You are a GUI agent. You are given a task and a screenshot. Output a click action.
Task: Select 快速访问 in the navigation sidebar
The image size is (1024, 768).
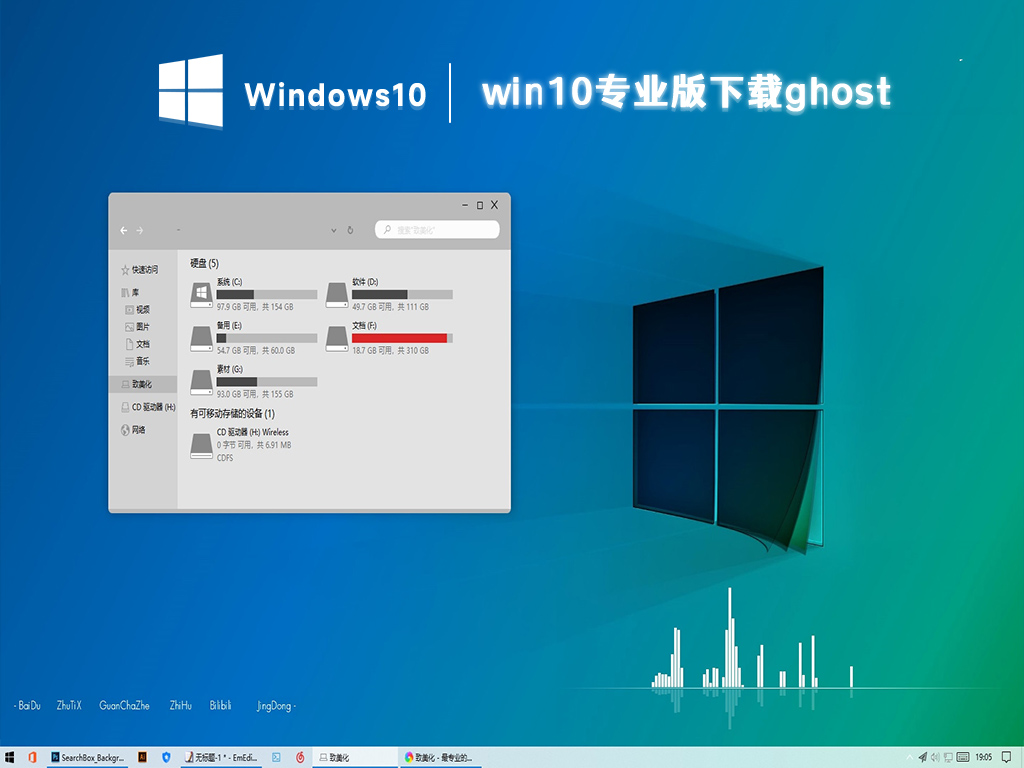coord(140,269)
